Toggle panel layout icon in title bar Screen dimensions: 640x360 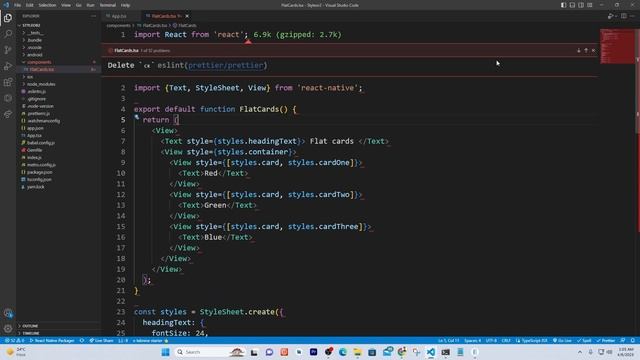[x=572, y=5]
